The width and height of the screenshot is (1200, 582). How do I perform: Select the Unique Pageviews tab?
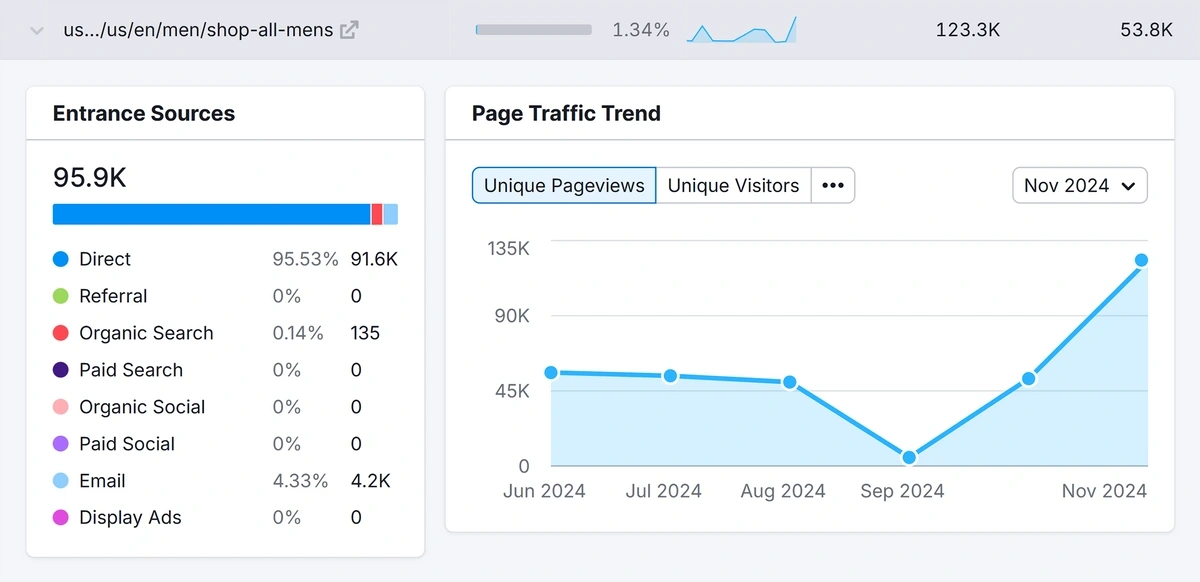pyautogui.click(x=563, y=185)
